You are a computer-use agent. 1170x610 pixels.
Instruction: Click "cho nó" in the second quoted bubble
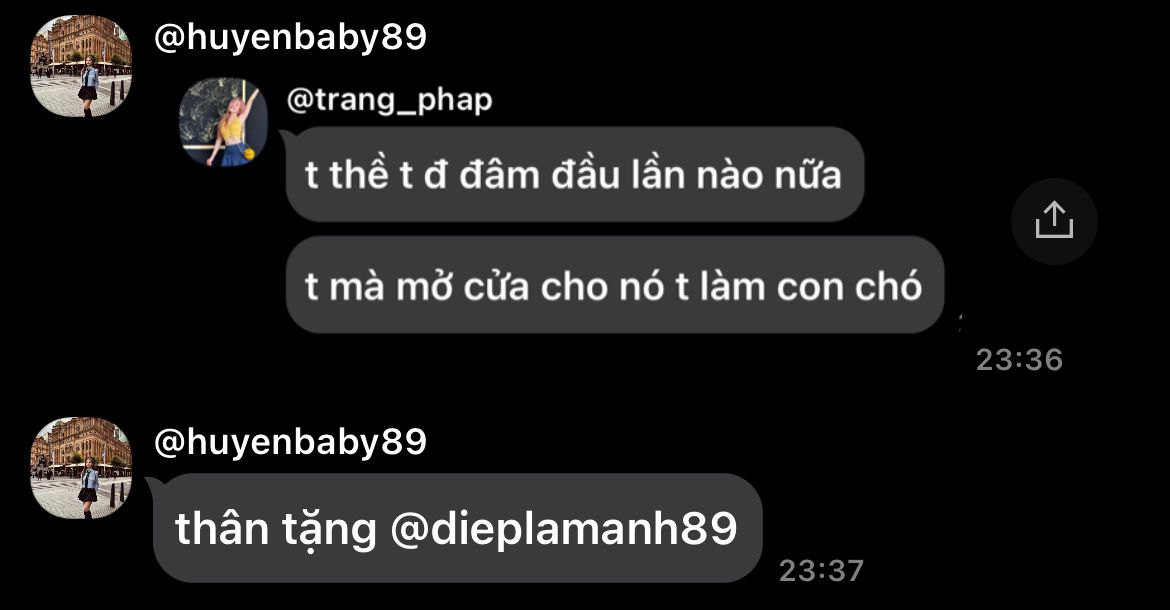point(602,286)
